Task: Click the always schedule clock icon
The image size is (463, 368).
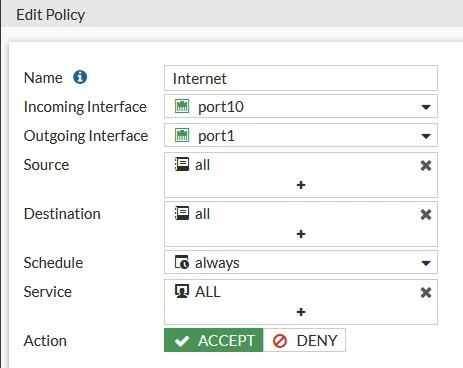Action: click(182, 262)
